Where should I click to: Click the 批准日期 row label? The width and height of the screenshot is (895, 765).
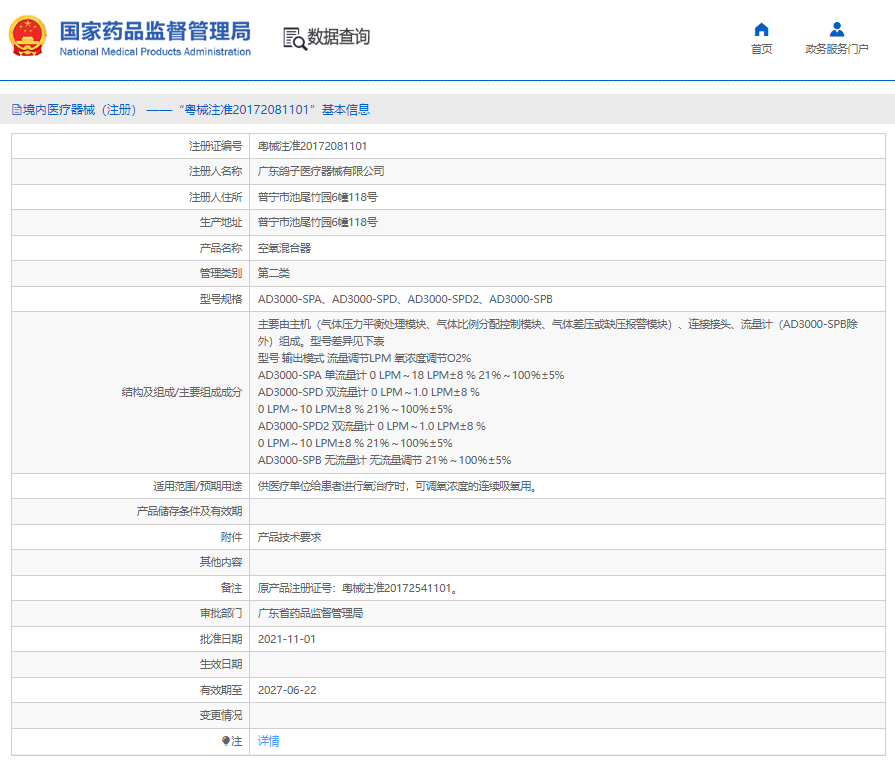[221, 639]
